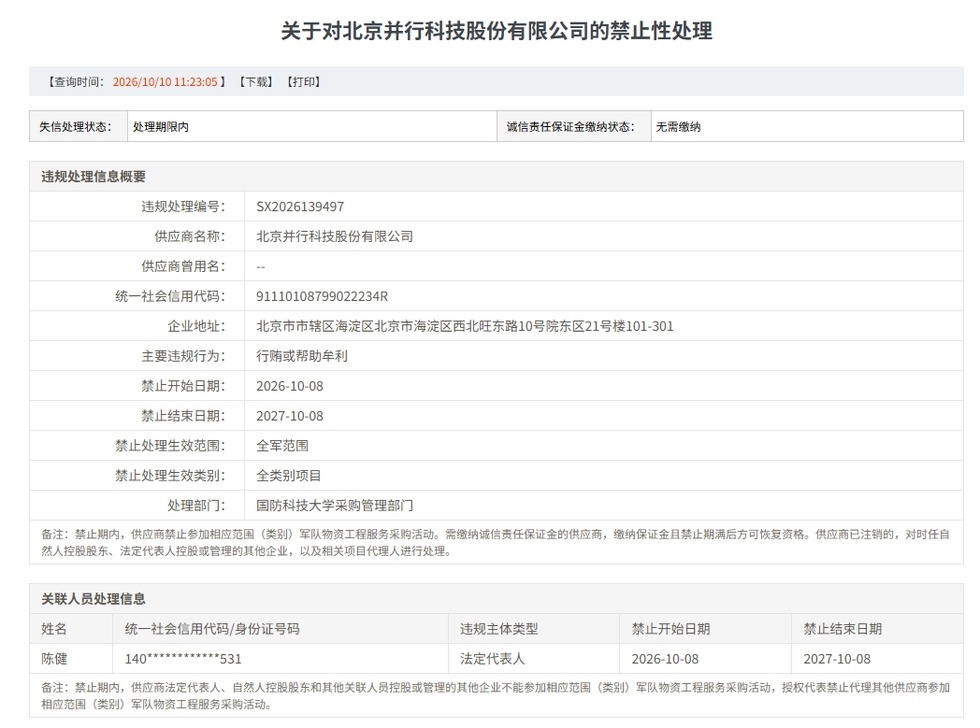Click the 供应商名称 label

pyautogui.click(x=190, y=236)
